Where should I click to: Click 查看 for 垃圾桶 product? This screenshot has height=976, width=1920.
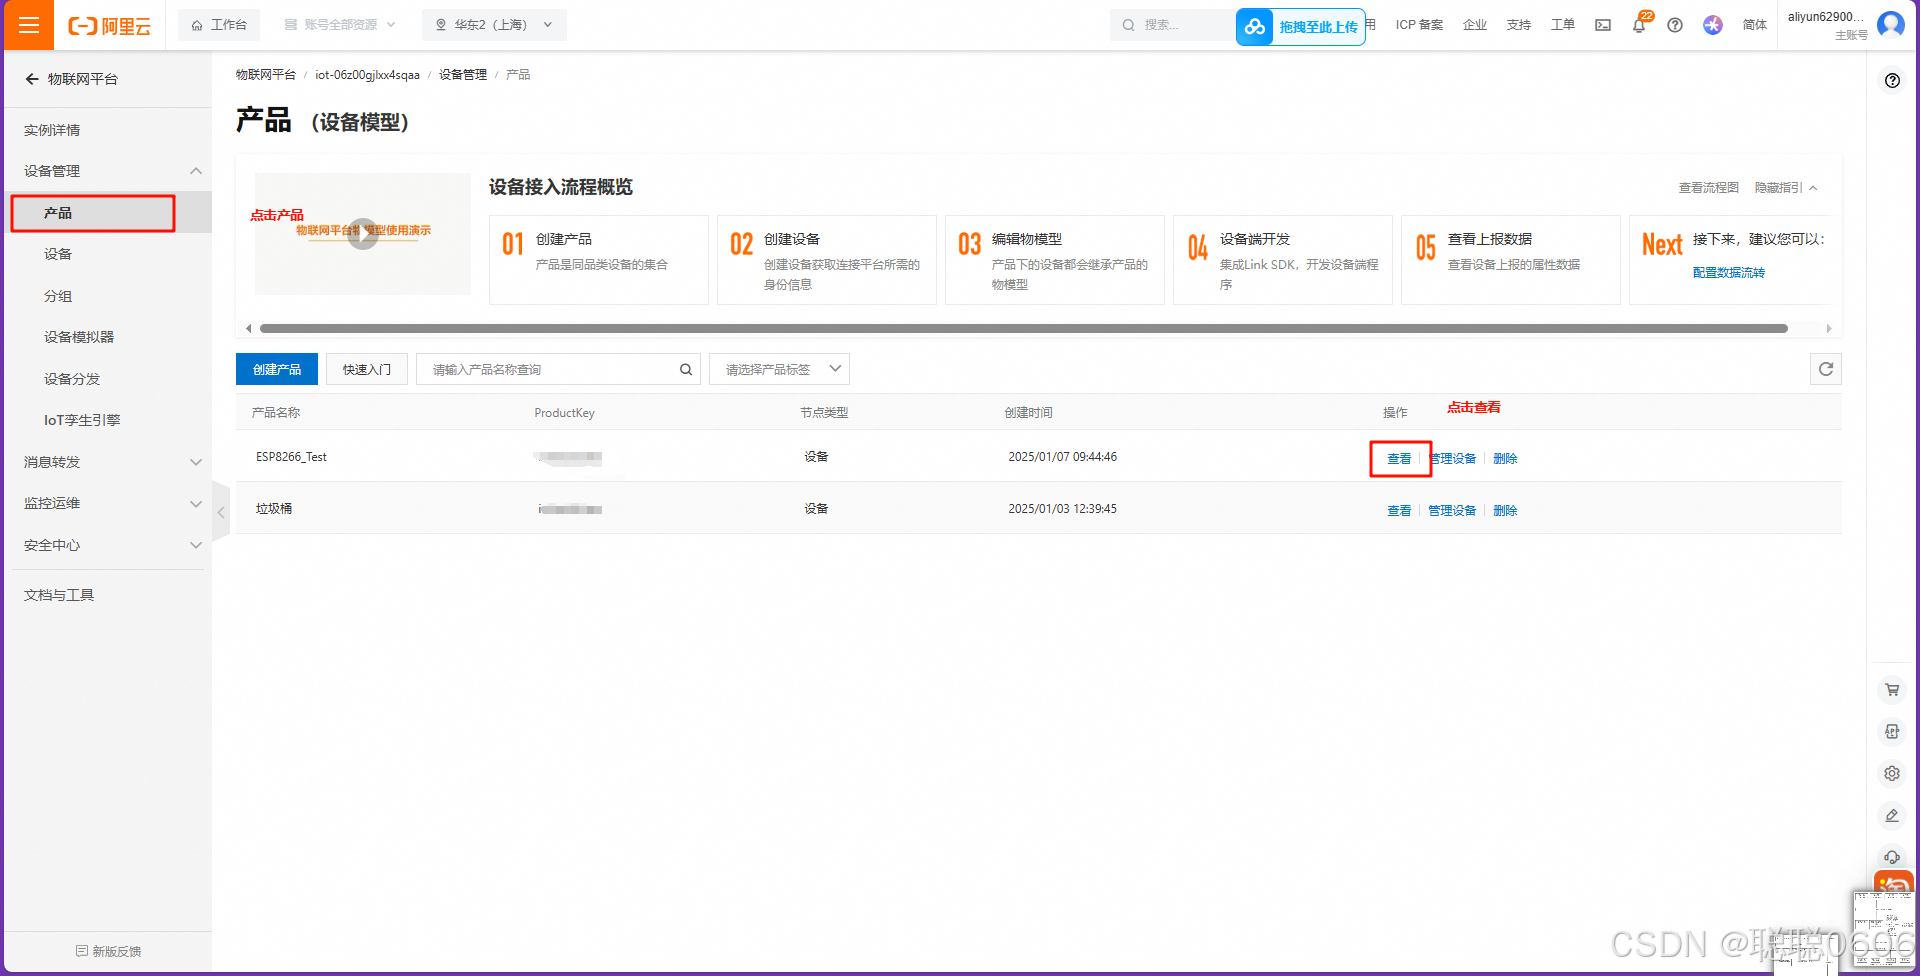1399,511
